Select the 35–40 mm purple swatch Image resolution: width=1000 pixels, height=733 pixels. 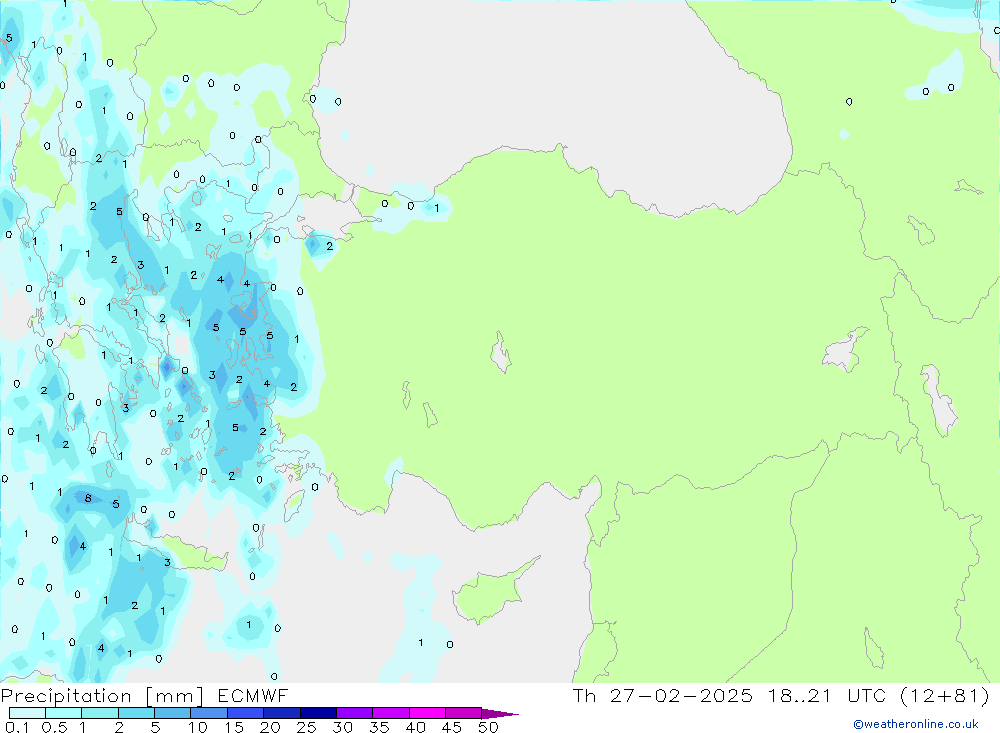tap(390, 713)
